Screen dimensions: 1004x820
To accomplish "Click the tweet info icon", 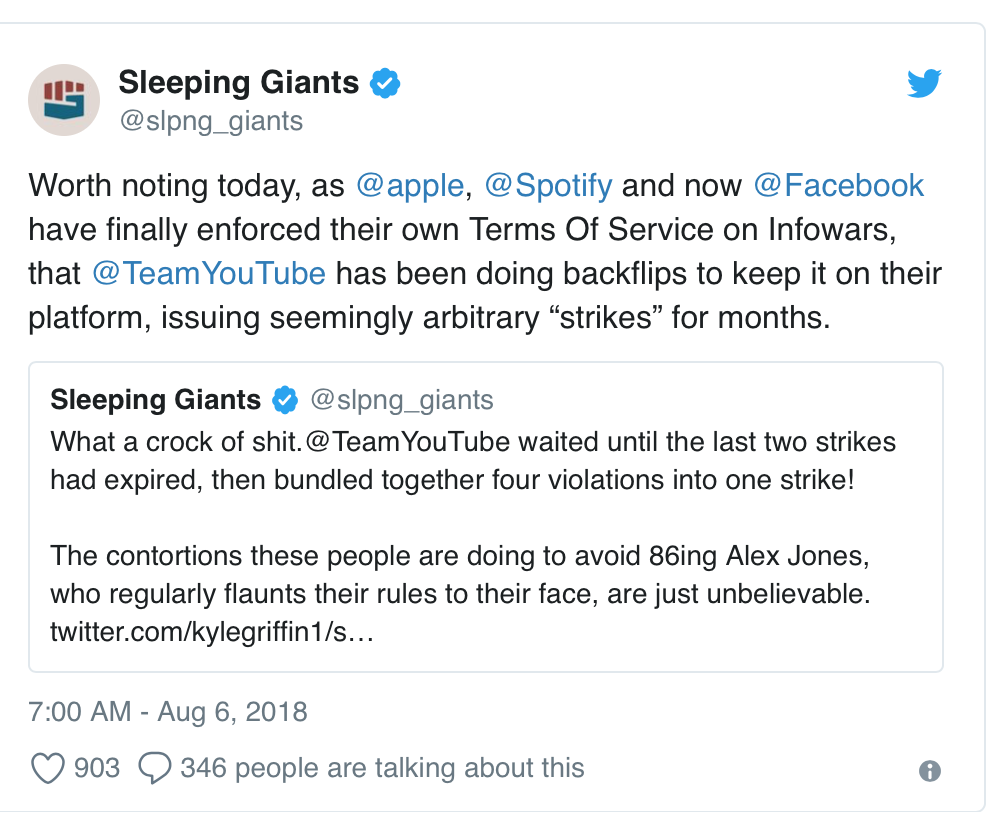I will pos(929,770).
